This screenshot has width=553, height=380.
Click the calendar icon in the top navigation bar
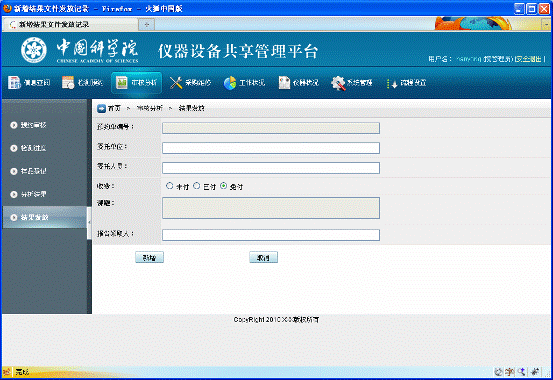pyautogui.click(x=68, y=82)
